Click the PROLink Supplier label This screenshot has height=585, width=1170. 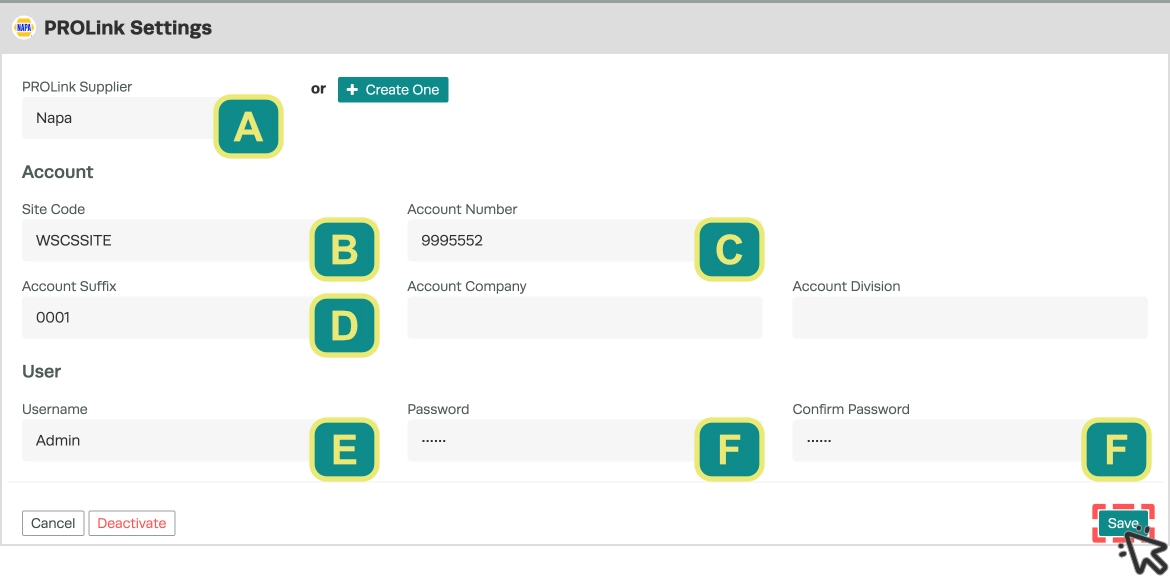[77, 87]
